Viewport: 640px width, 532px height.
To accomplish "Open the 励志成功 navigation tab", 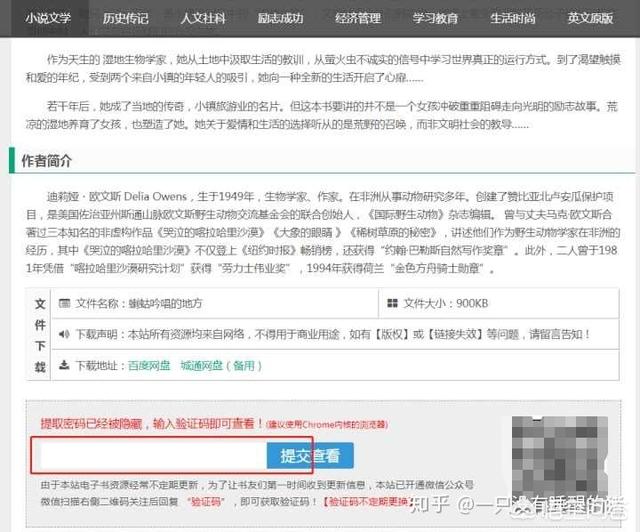I will point(280,18).
